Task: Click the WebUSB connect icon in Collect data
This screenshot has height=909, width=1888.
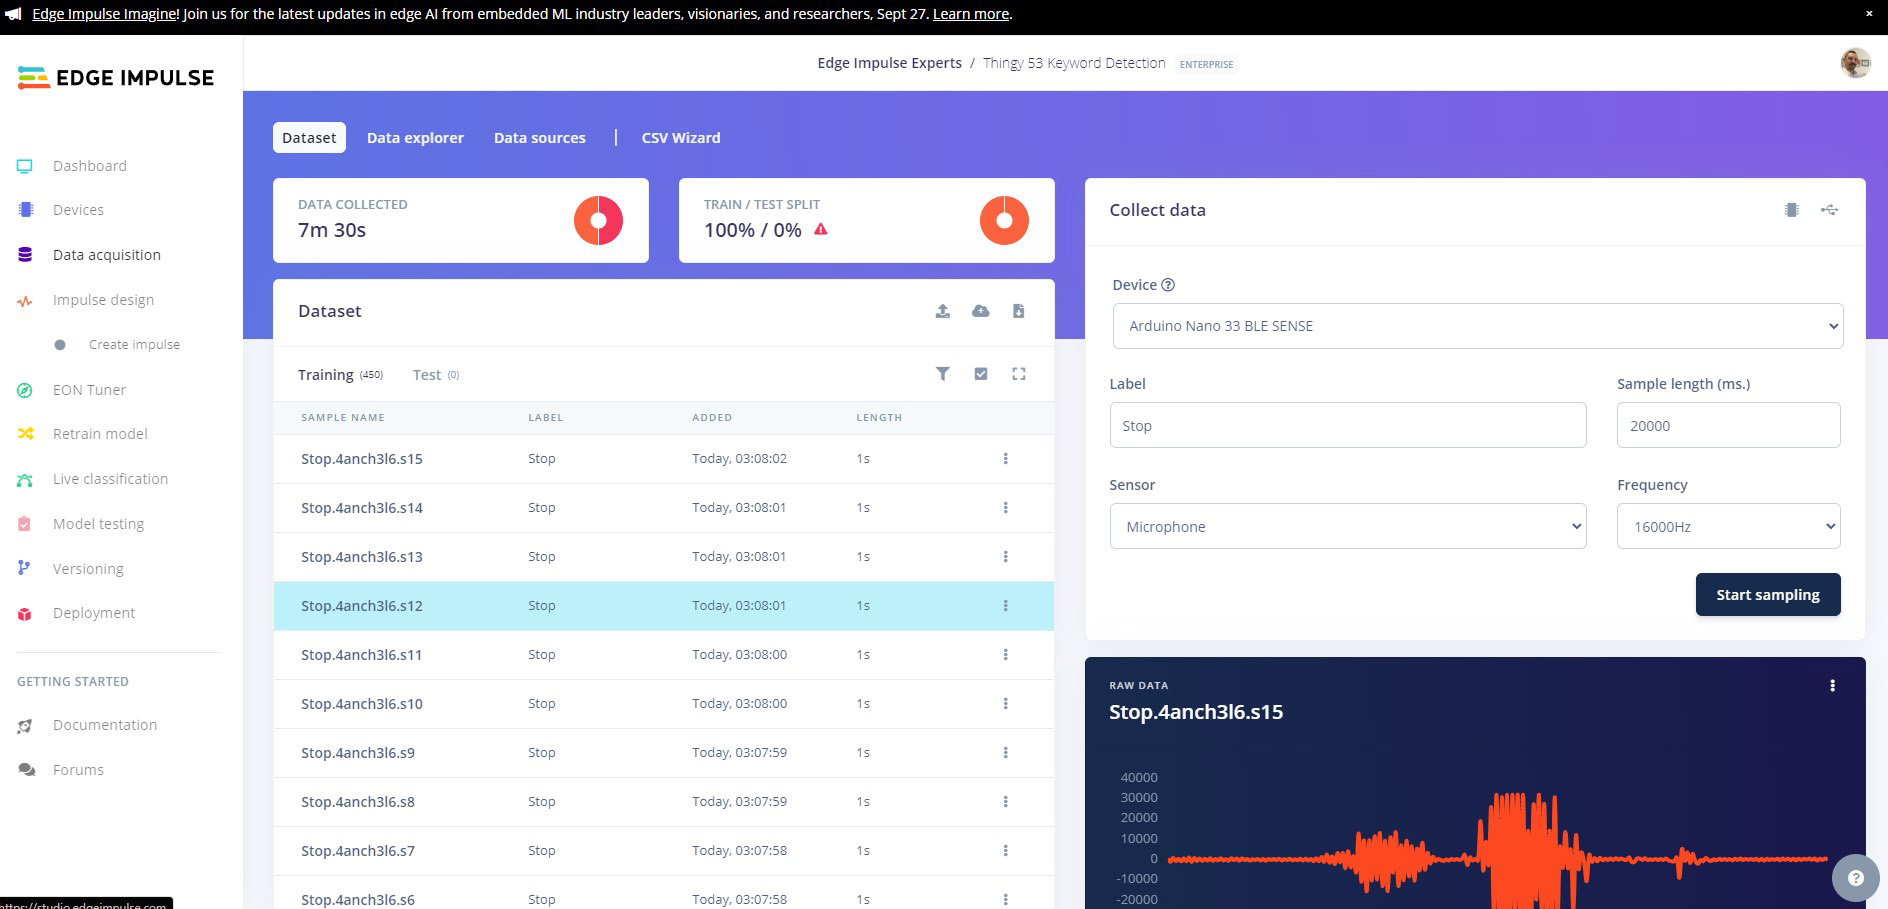Action: [x=1829, y=210]
